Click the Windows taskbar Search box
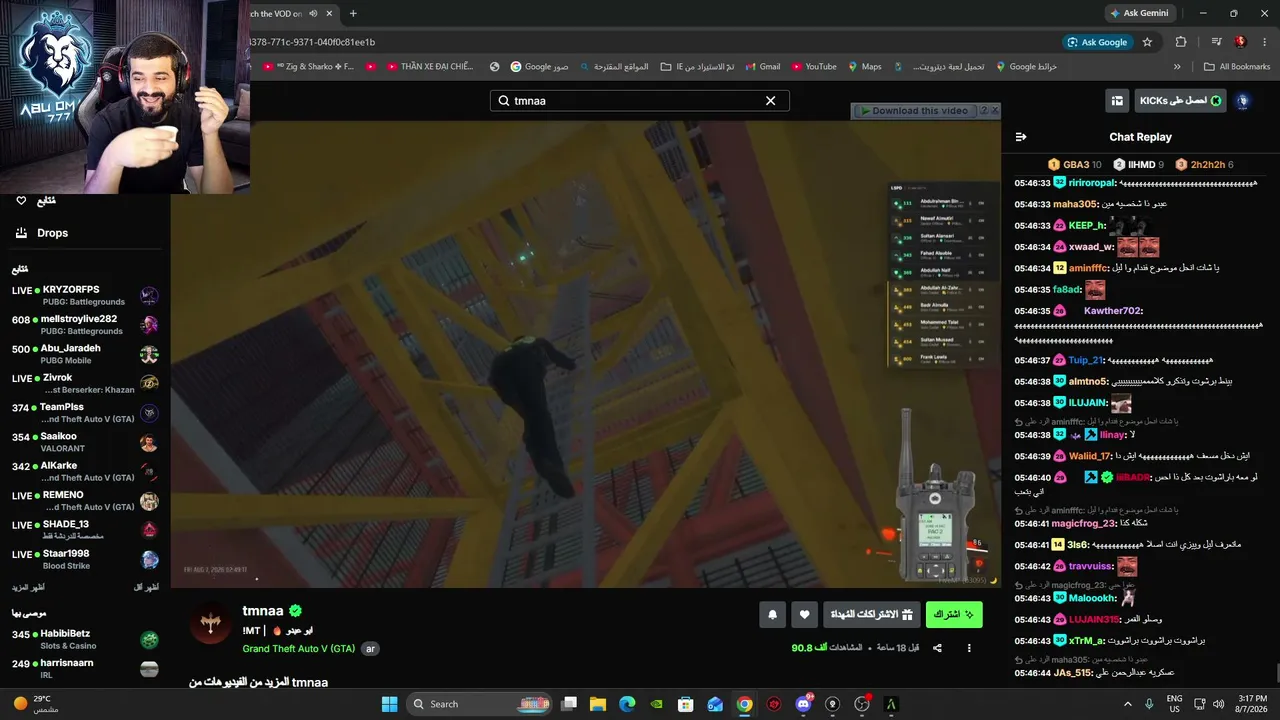The height and width of the screenshot is (720, 1280). (480, 704)
